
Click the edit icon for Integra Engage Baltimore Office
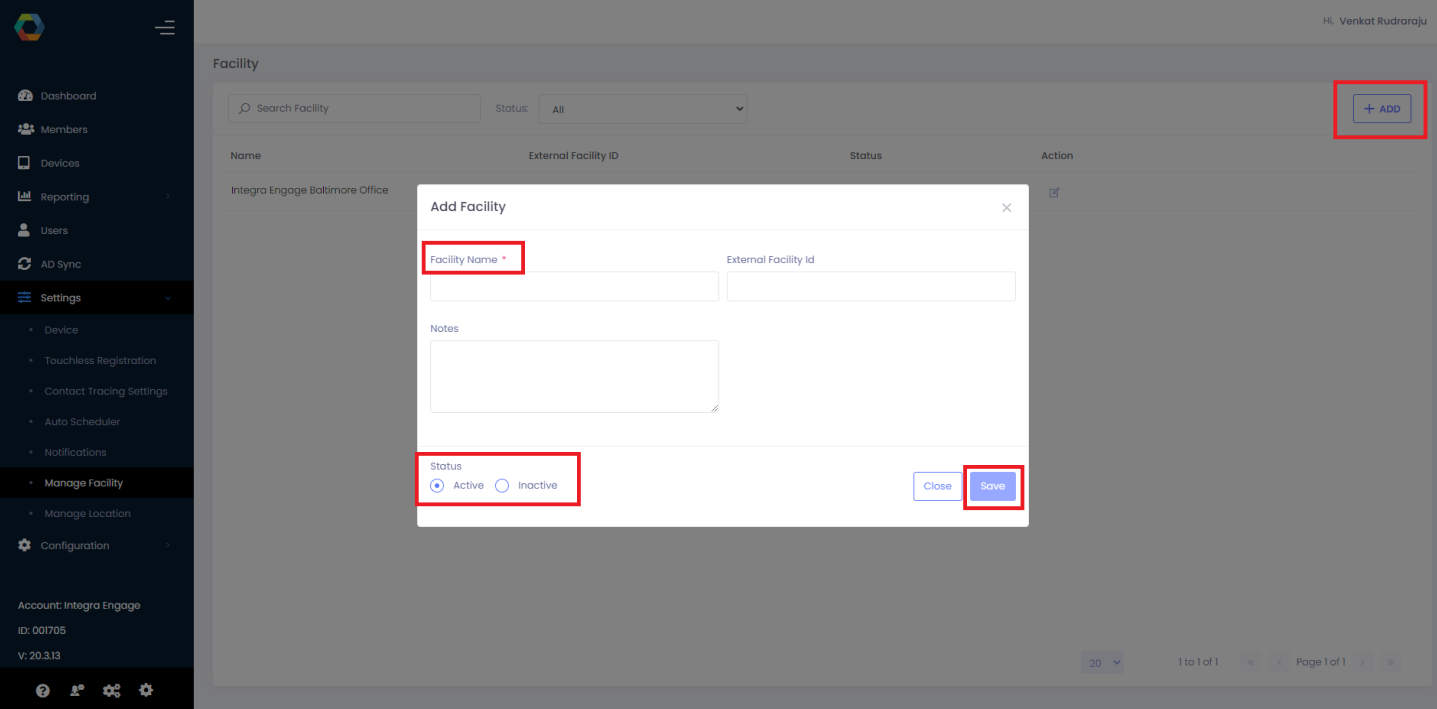pos(1054,190)
